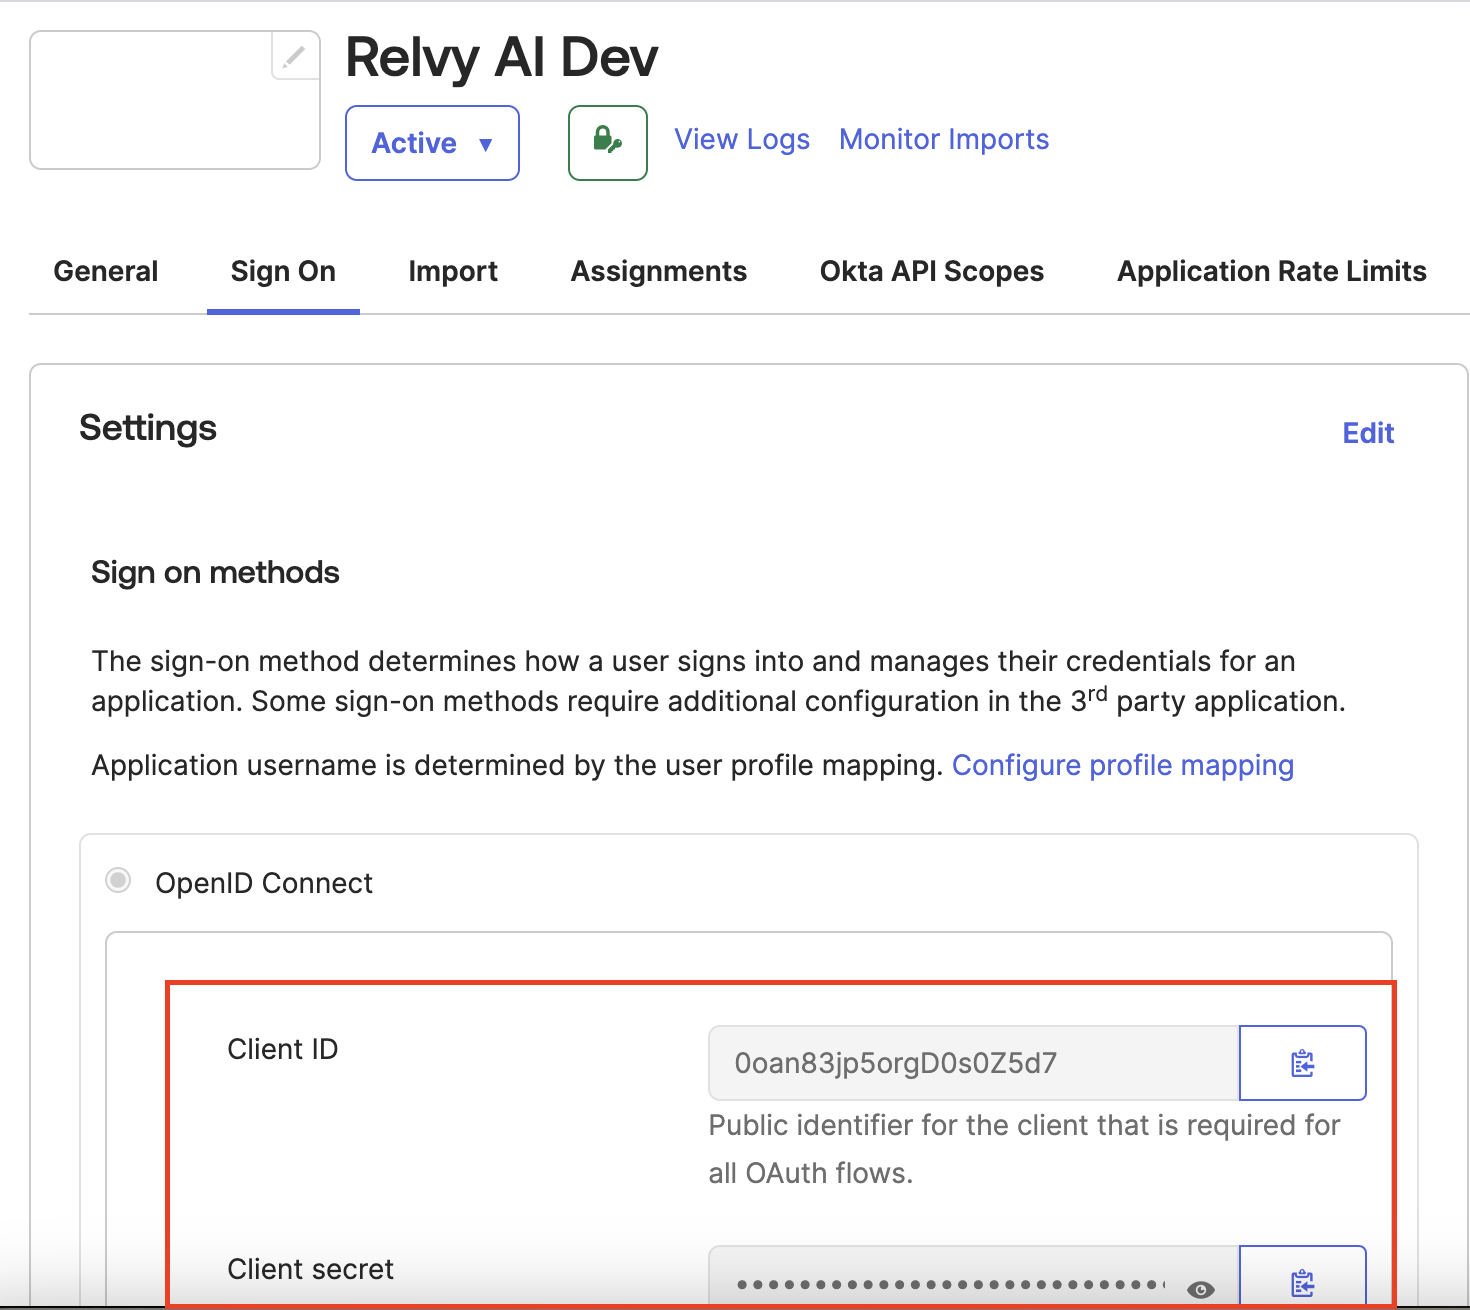This screenshot has width=1470, height=1310.
Task: Click the masked Client secret field
Action: tap(973, 1278)
